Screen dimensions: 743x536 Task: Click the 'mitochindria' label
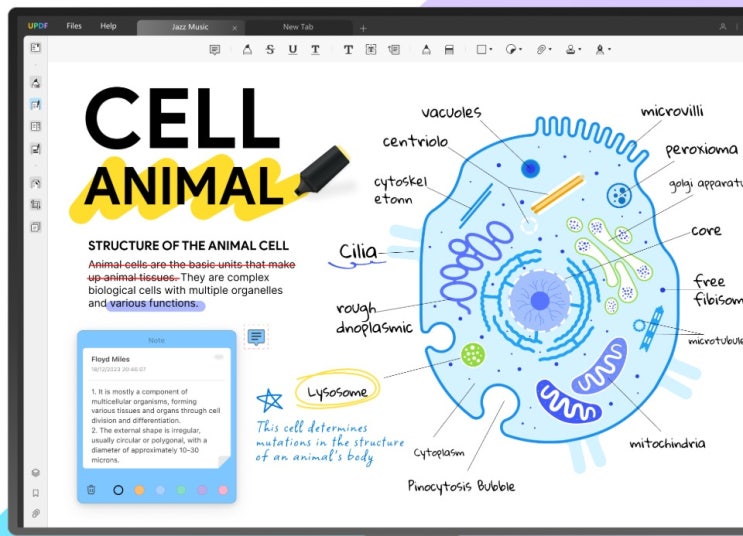click(x=667, y=443)
